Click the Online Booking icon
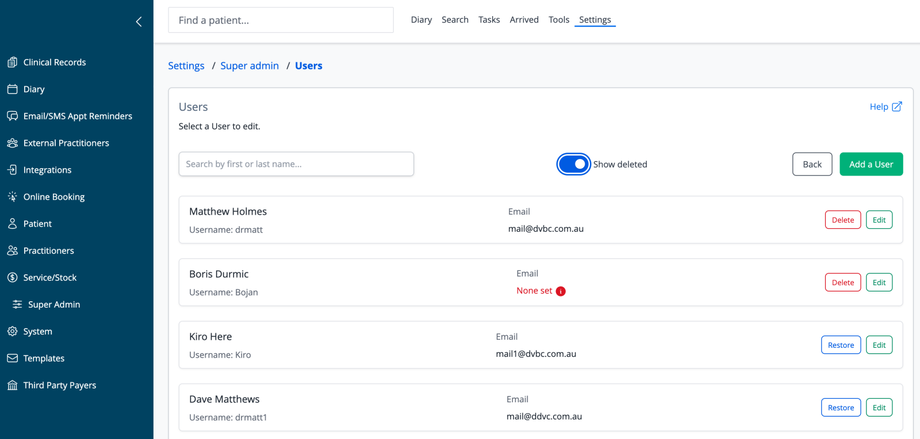The width and height of the screenshot is (920, 439). pyautogui.click(x=12, y=197)
